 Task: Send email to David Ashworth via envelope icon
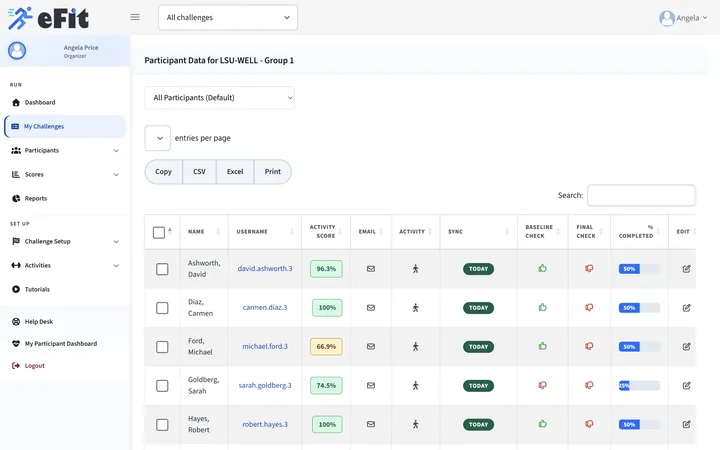(371, 269)
